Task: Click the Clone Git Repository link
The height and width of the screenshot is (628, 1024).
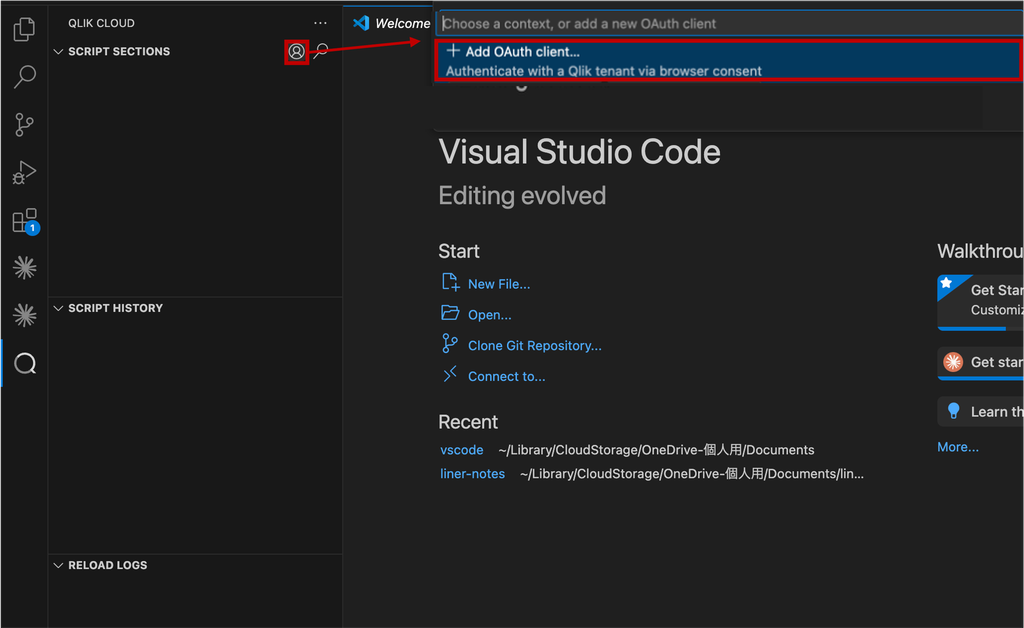Action: click(535, 345)
